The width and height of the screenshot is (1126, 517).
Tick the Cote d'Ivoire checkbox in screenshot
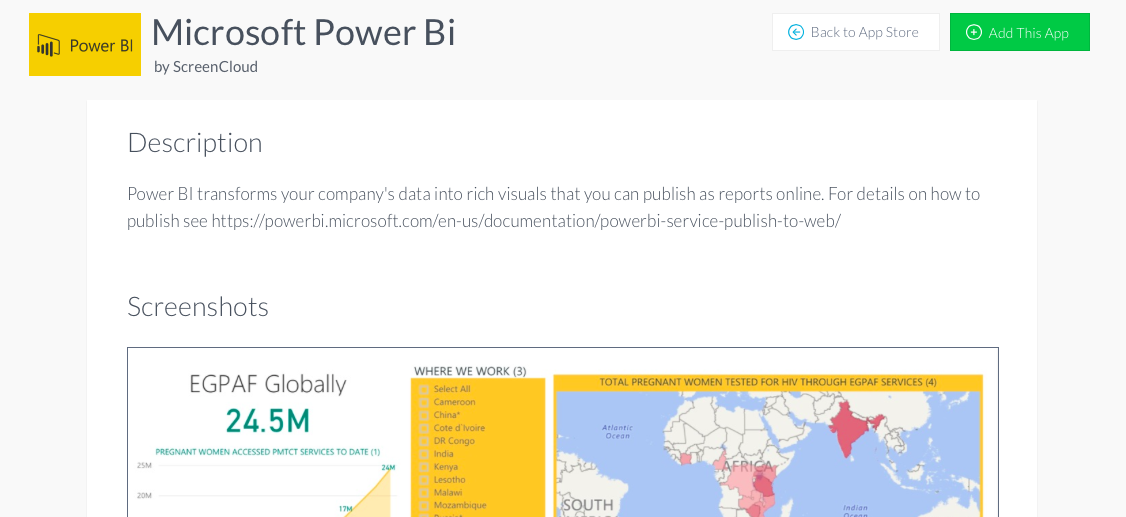pos(424,428)
